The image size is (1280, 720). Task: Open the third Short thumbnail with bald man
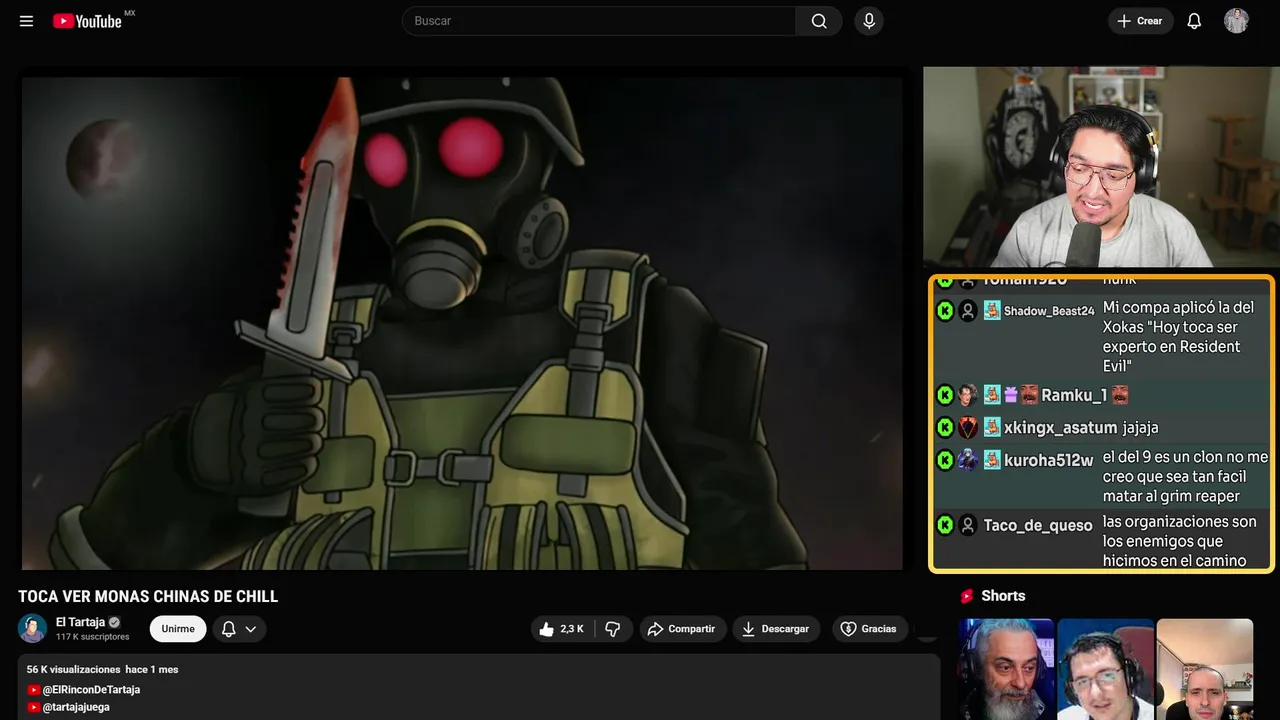point(1204,669)
